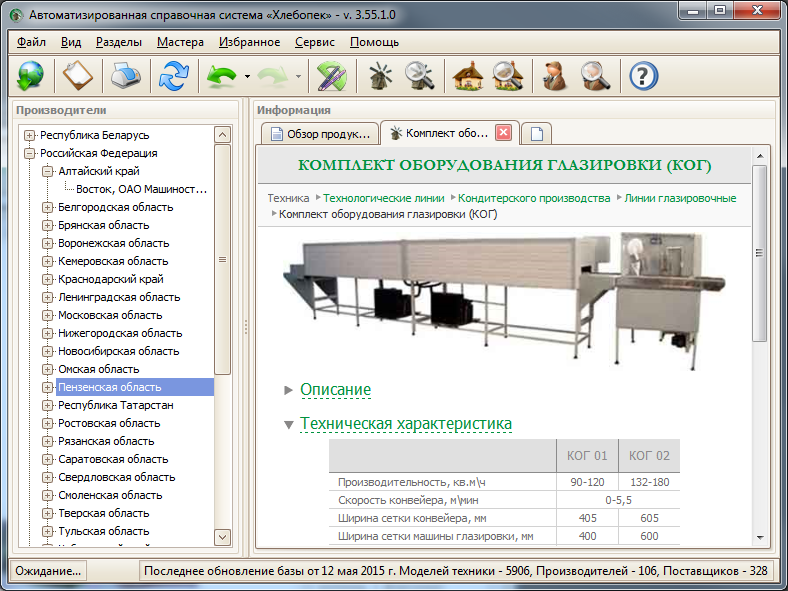Select Воронежская область tree item

click(x=114, y=243)
